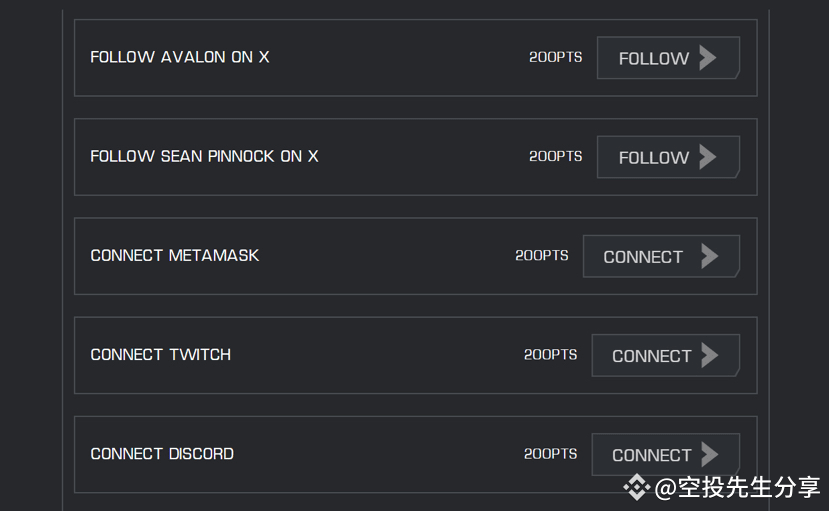Click the arrow icon on Twitch Connect button
Screen dimensions: 829x511
pos(710,355)
